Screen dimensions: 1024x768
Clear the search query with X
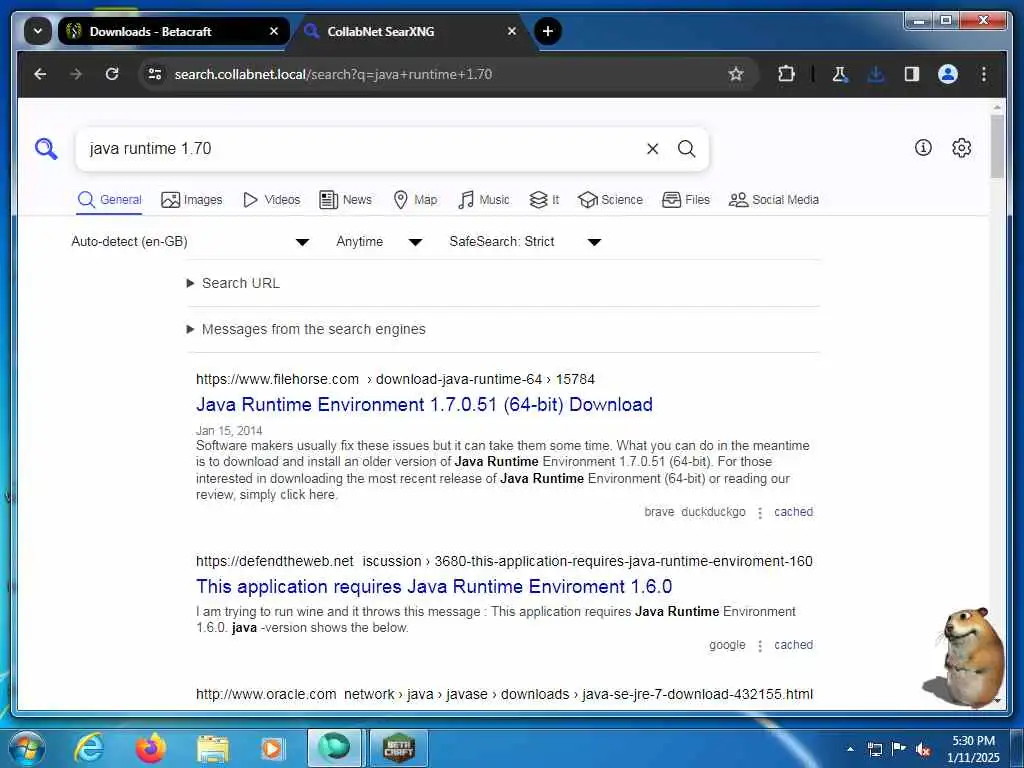(652, 149)
